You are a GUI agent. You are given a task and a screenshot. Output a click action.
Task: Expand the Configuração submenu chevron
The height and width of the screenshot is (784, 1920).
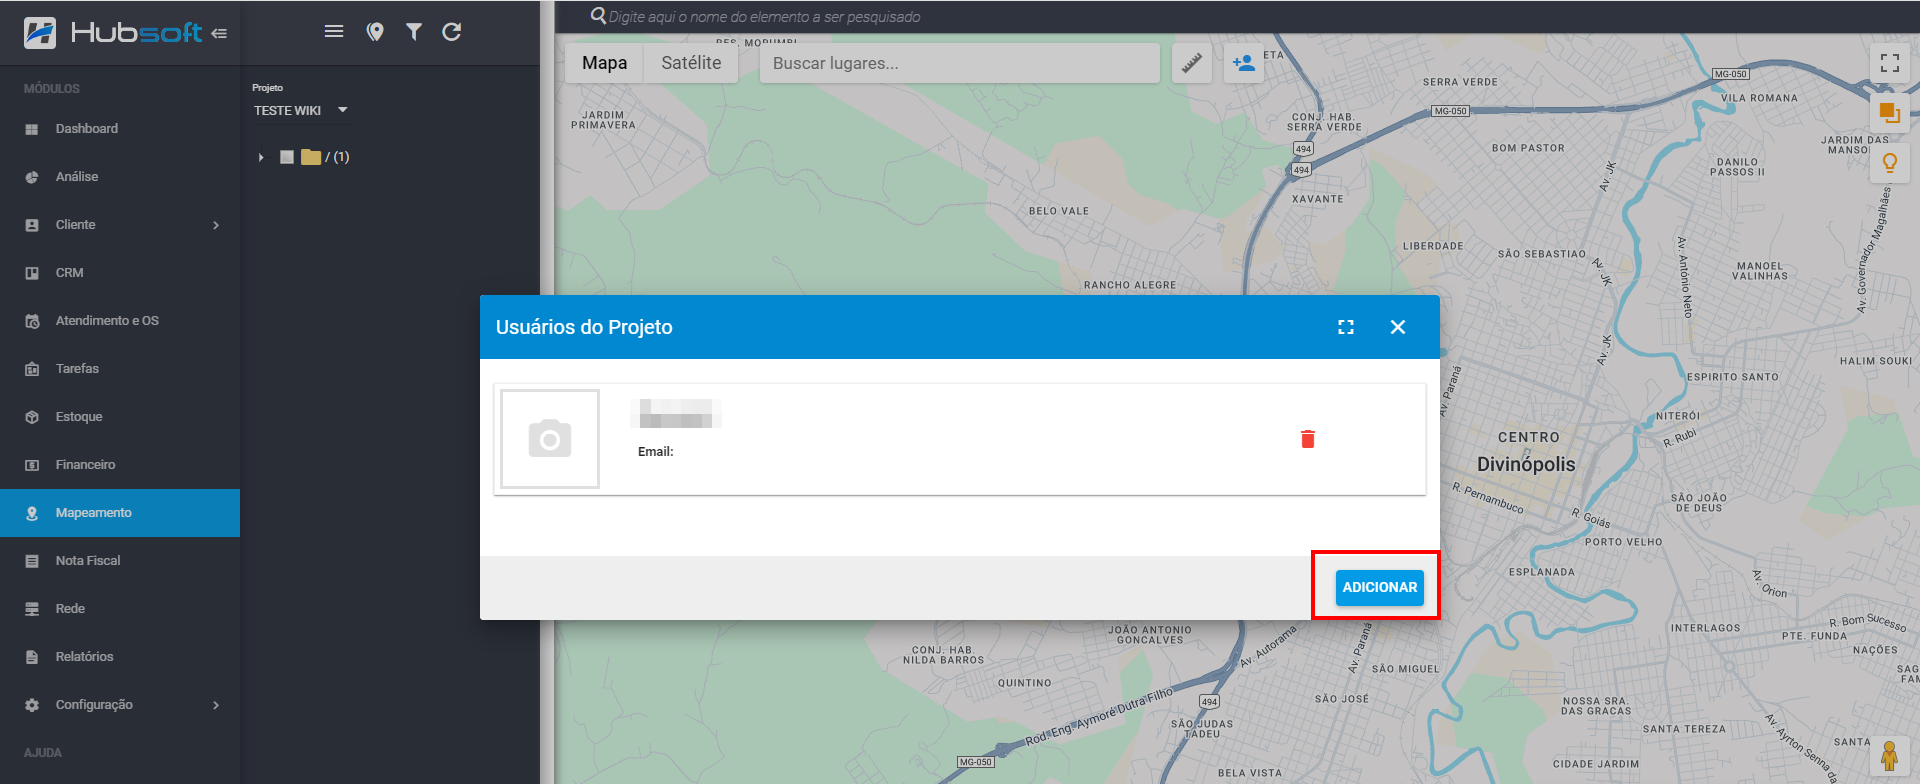216,705
